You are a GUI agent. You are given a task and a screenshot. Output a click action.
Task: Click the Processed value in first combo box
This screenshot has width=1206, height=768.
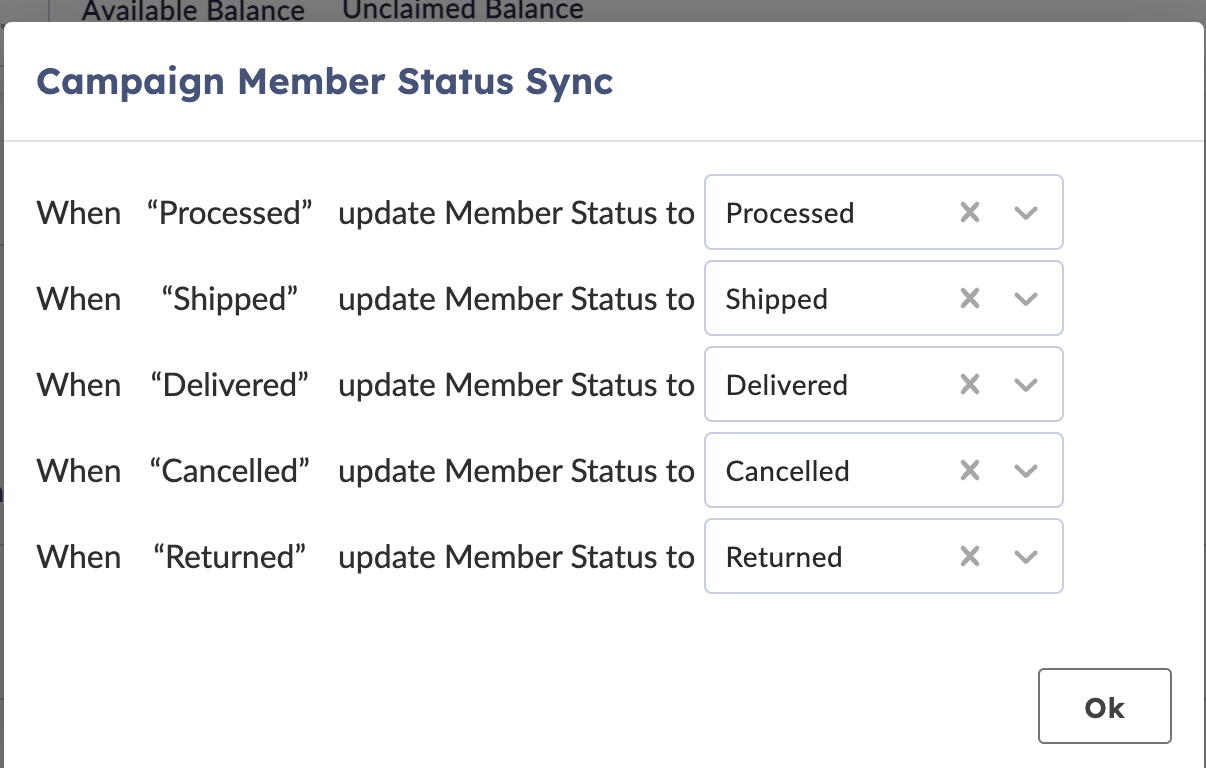(x=790, y=213)
